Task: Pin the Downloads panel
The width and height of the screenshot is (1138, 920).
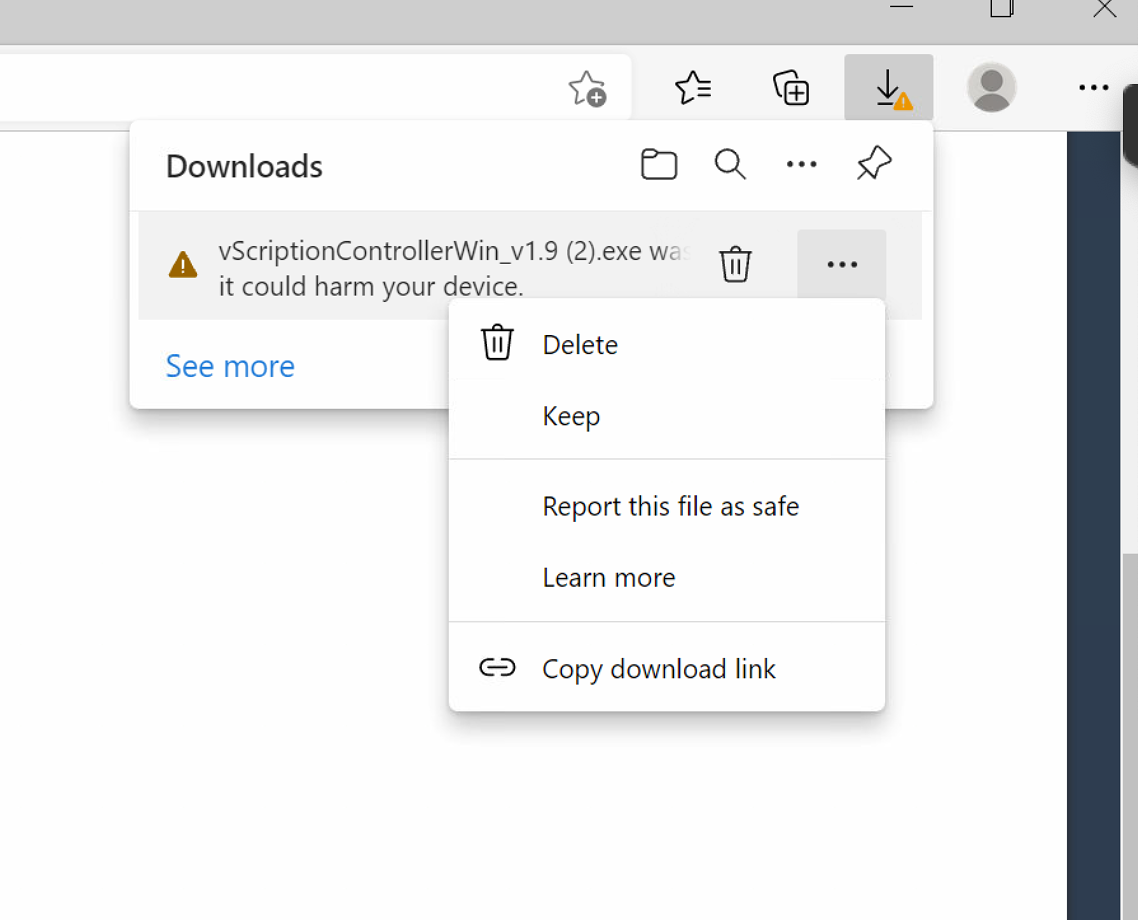Action: (x=874, y=163)
